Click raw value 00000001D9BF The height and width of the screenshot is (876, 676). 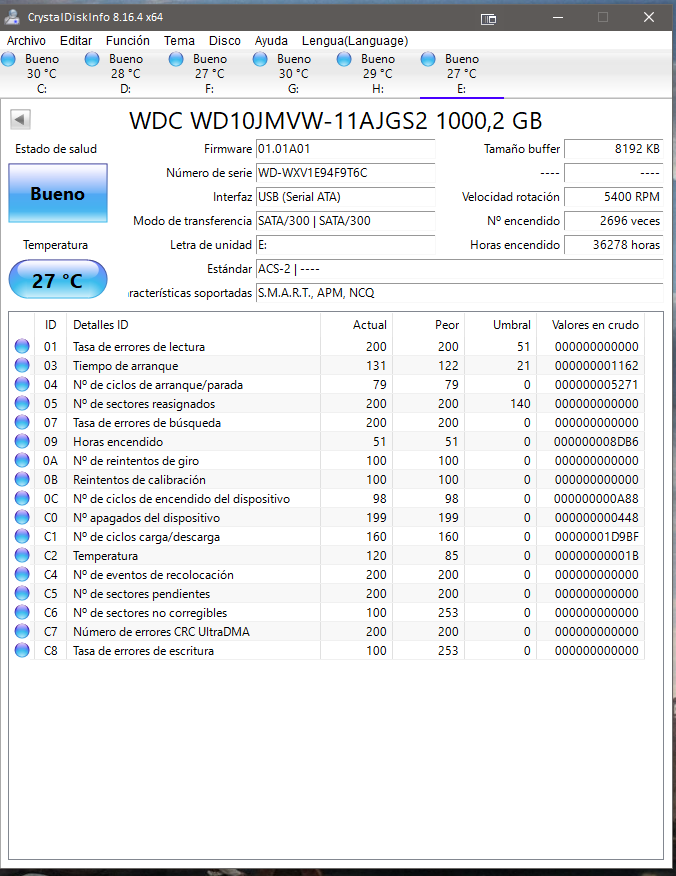[596, 537]
